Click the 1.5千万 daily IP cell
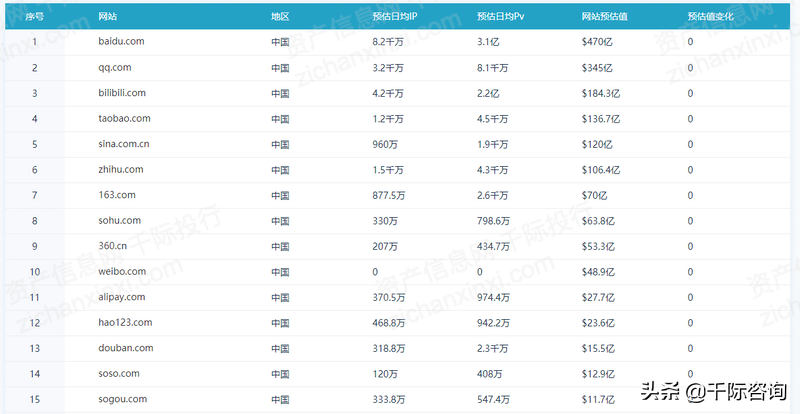This screenshot has height=414, width=800. pyautogui.click(x=388, y=170)
